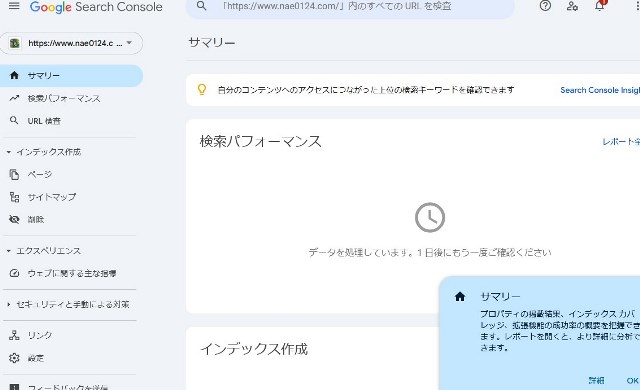Screen dimensions: 640x390
Task: Click 詳細 in the サマリー tooltip
Action: [596, 381]
